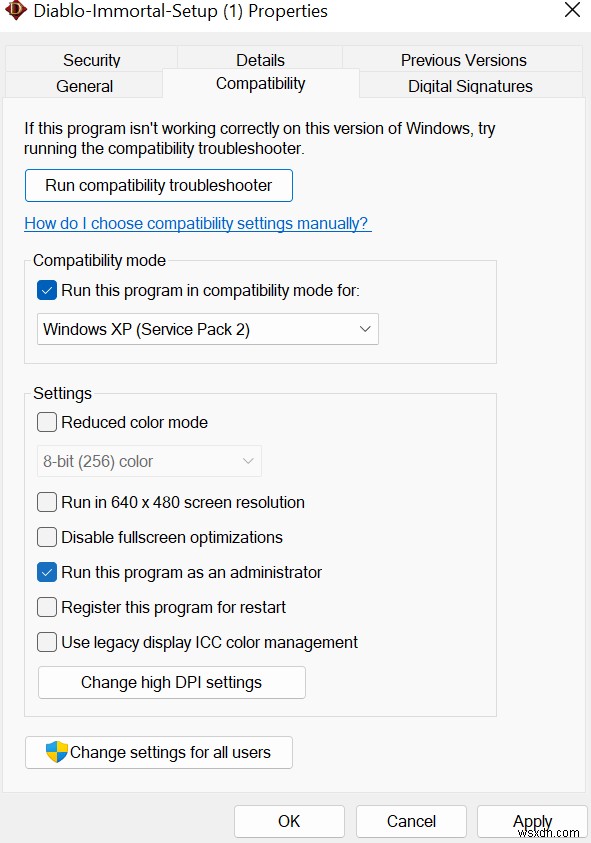
Task: Uncheck Run this program in compatibility mode
Action: (x=46, y=289)
